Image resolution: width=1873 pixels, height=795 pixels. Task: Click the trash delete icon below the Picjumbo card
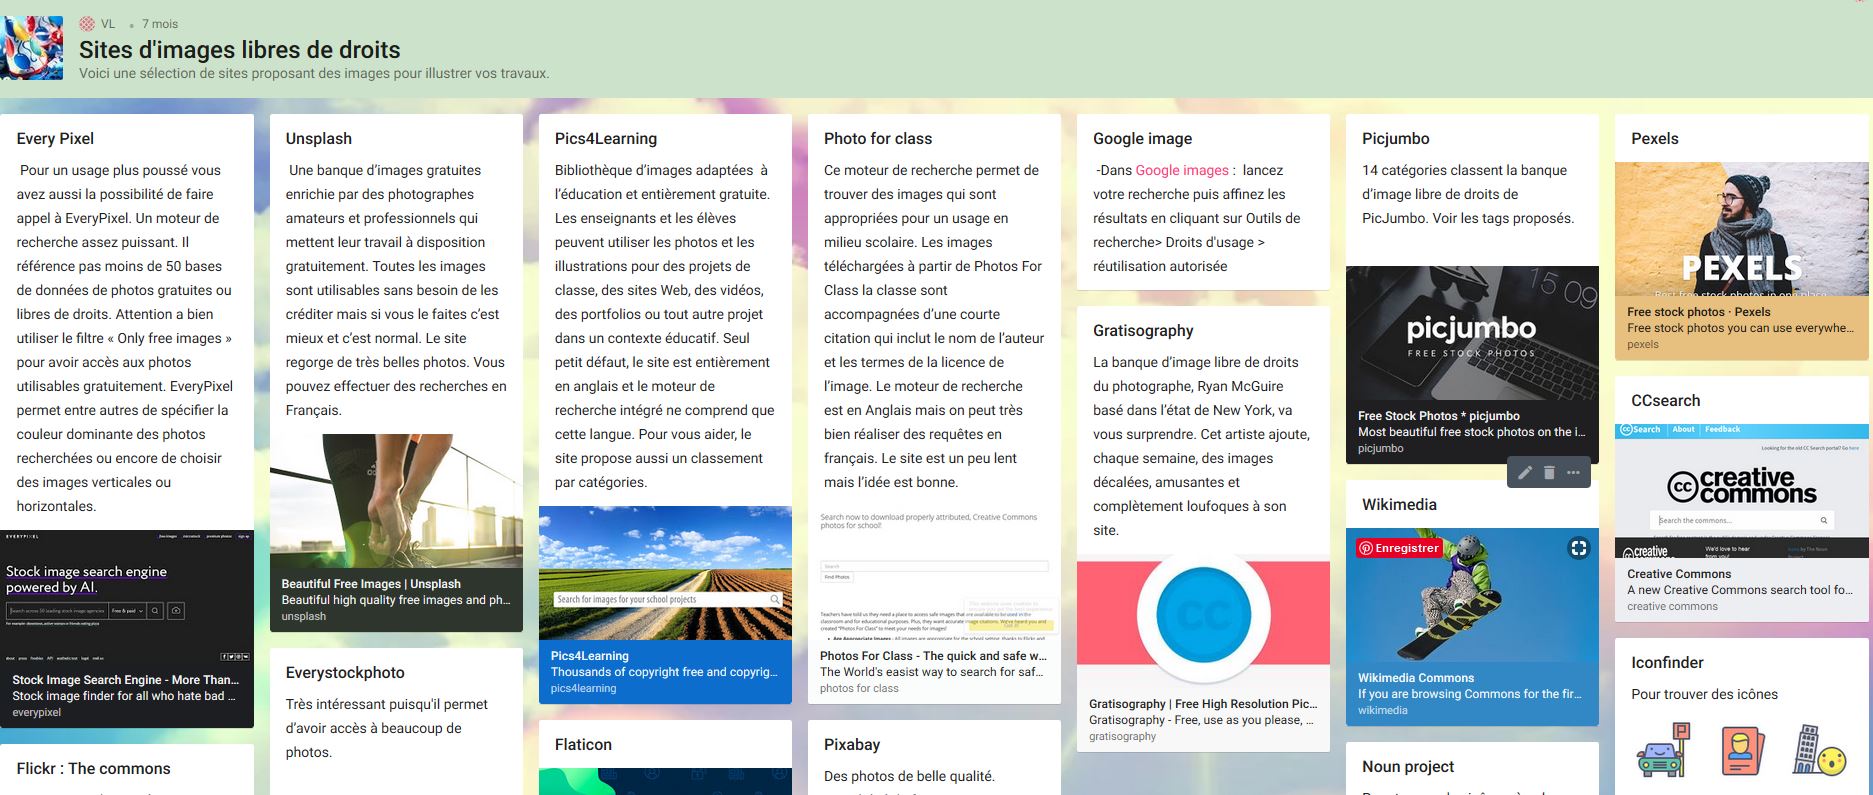[x=1549, y=473]
